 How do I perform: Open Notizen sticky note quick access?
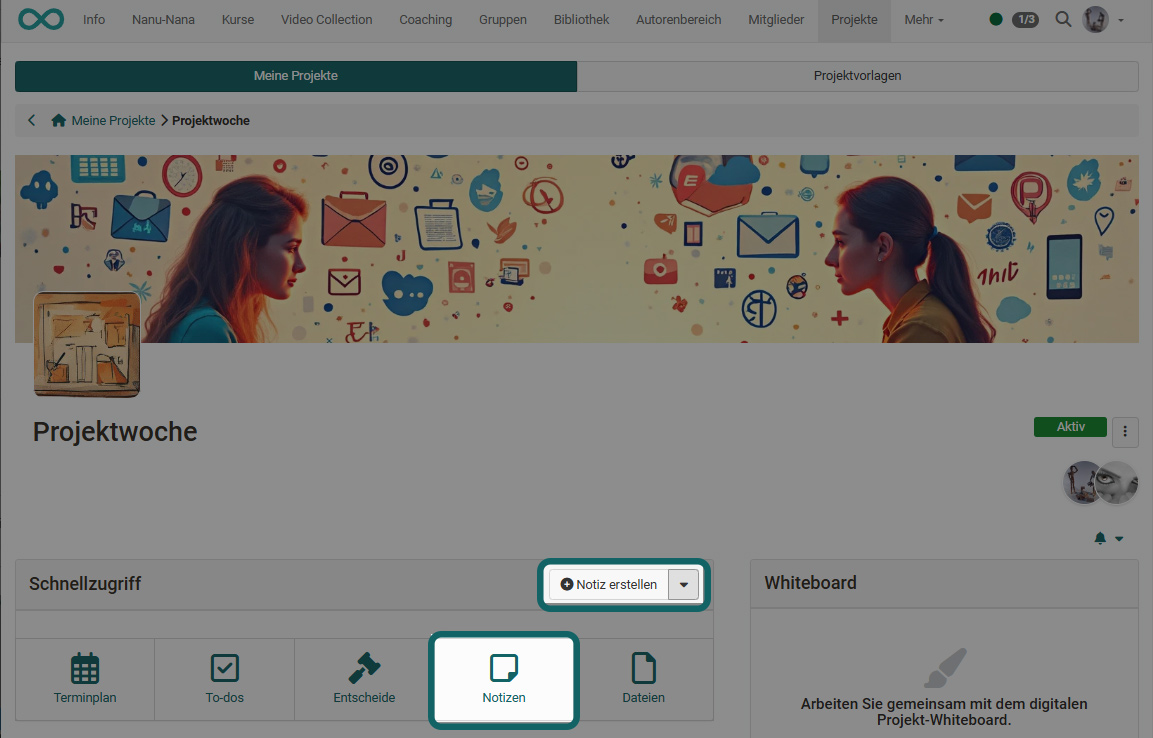(503, 679)
